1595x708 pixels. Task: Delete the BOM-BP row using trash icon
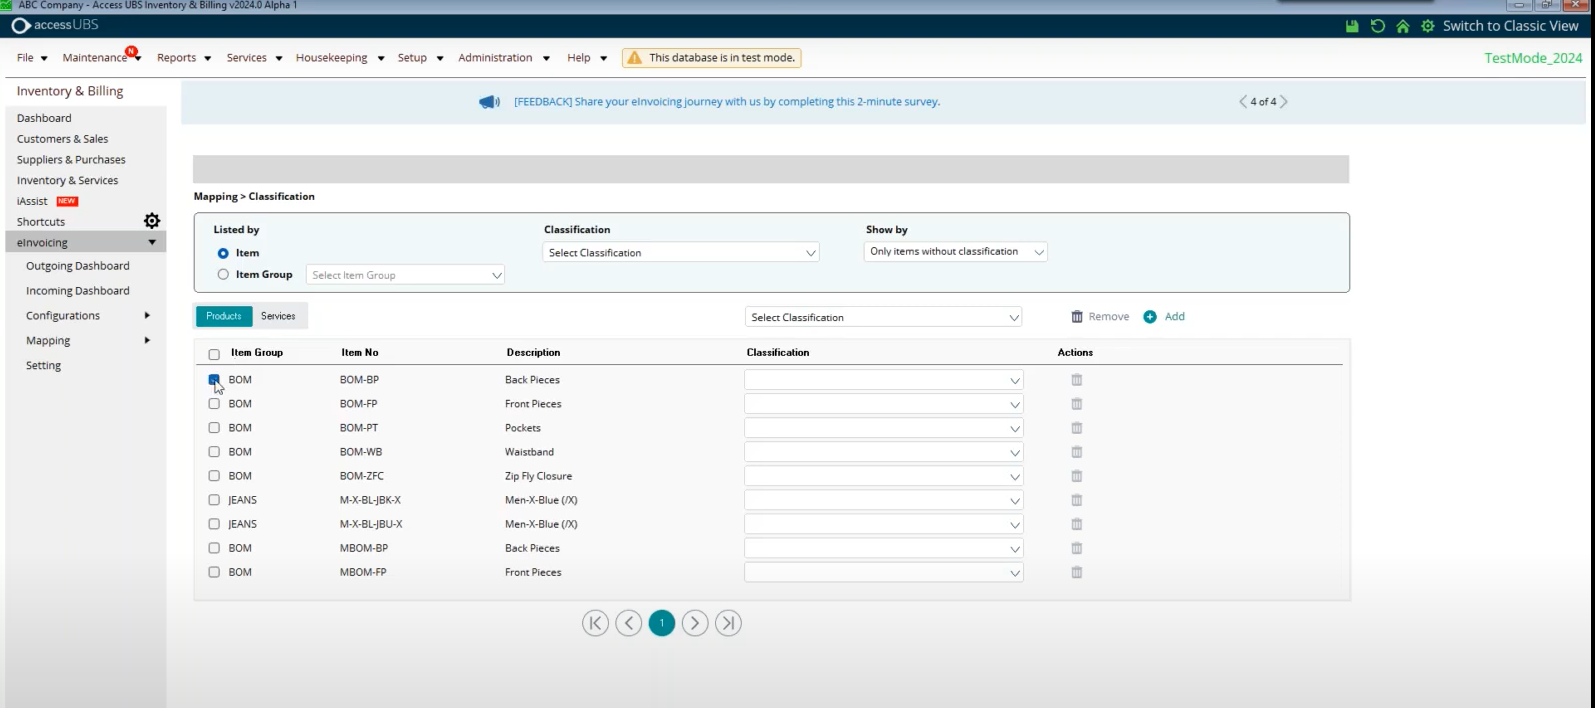point(1077,380)
